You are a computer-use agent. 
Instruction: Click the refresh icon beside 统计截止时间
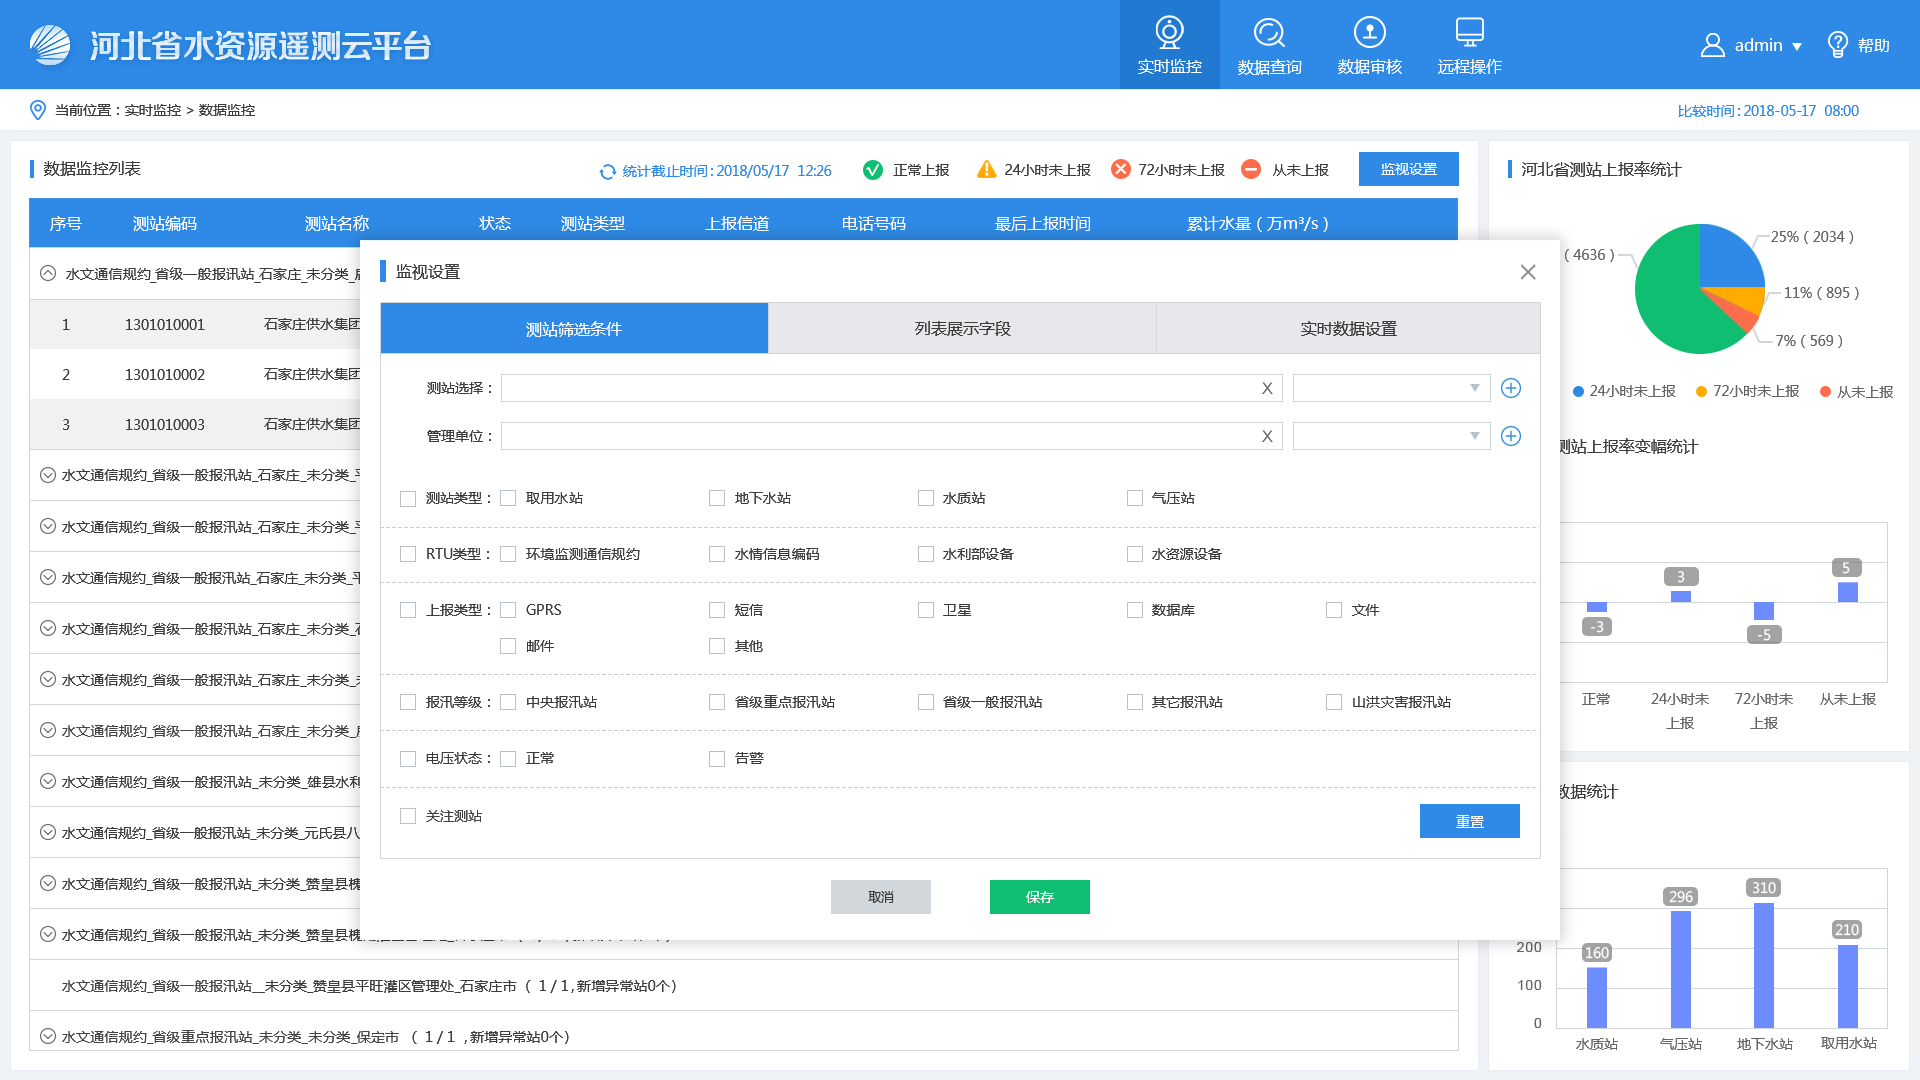click(607, 171)
